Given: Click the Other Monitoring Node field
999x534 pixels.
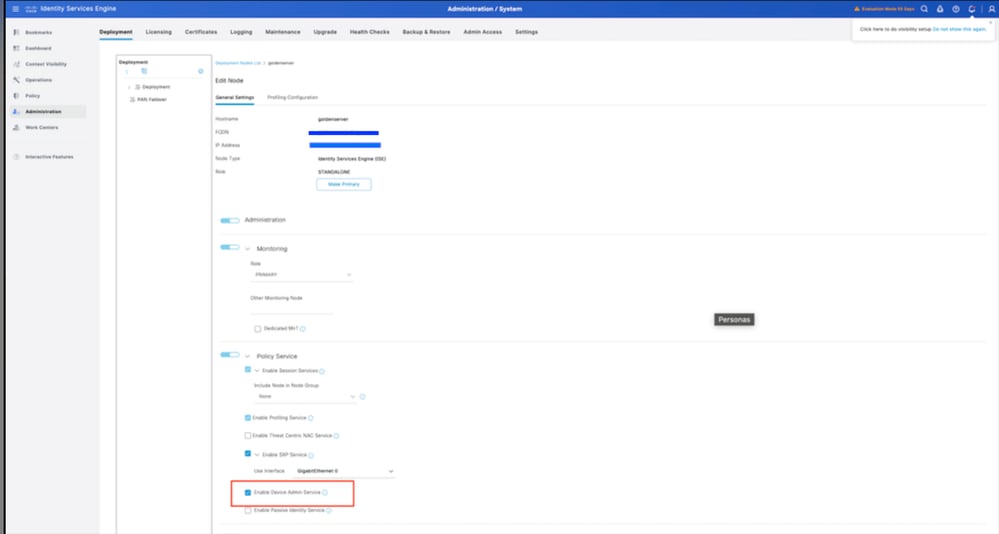Looking at the screenshot, I should [292, 308].
